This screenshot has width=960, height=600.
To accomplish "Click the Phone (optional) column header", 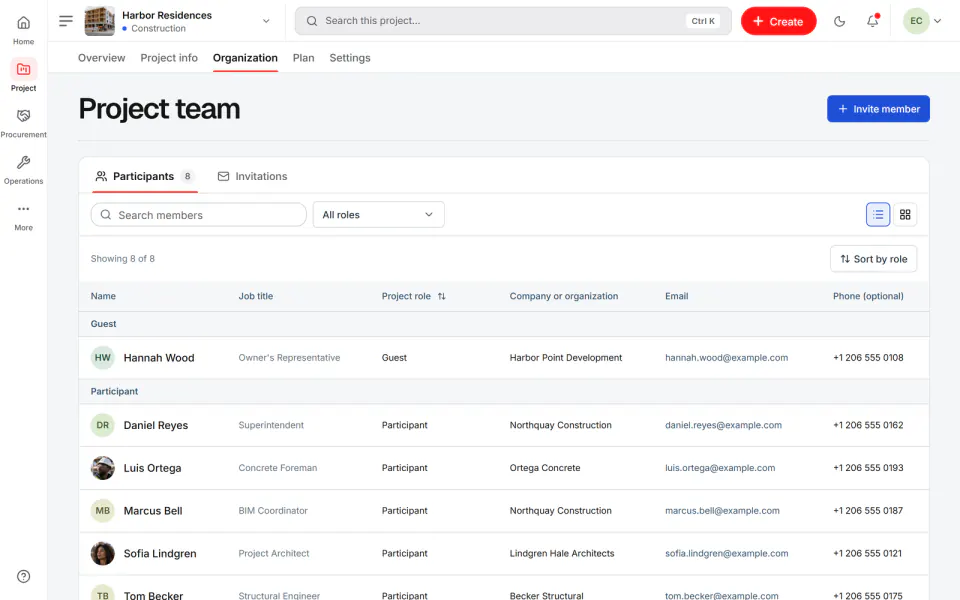I will [868, 296].
